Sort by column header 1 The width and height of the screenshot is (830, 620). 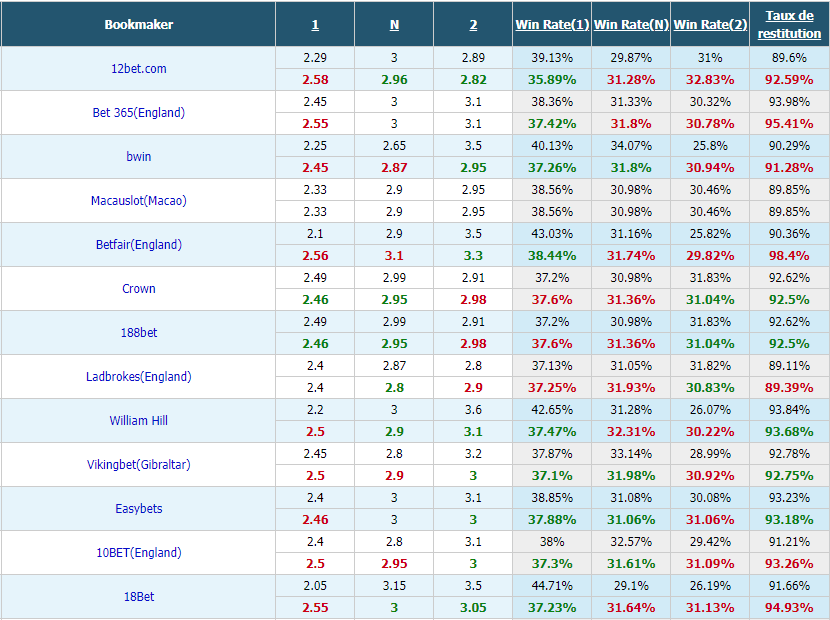[315, 25]
